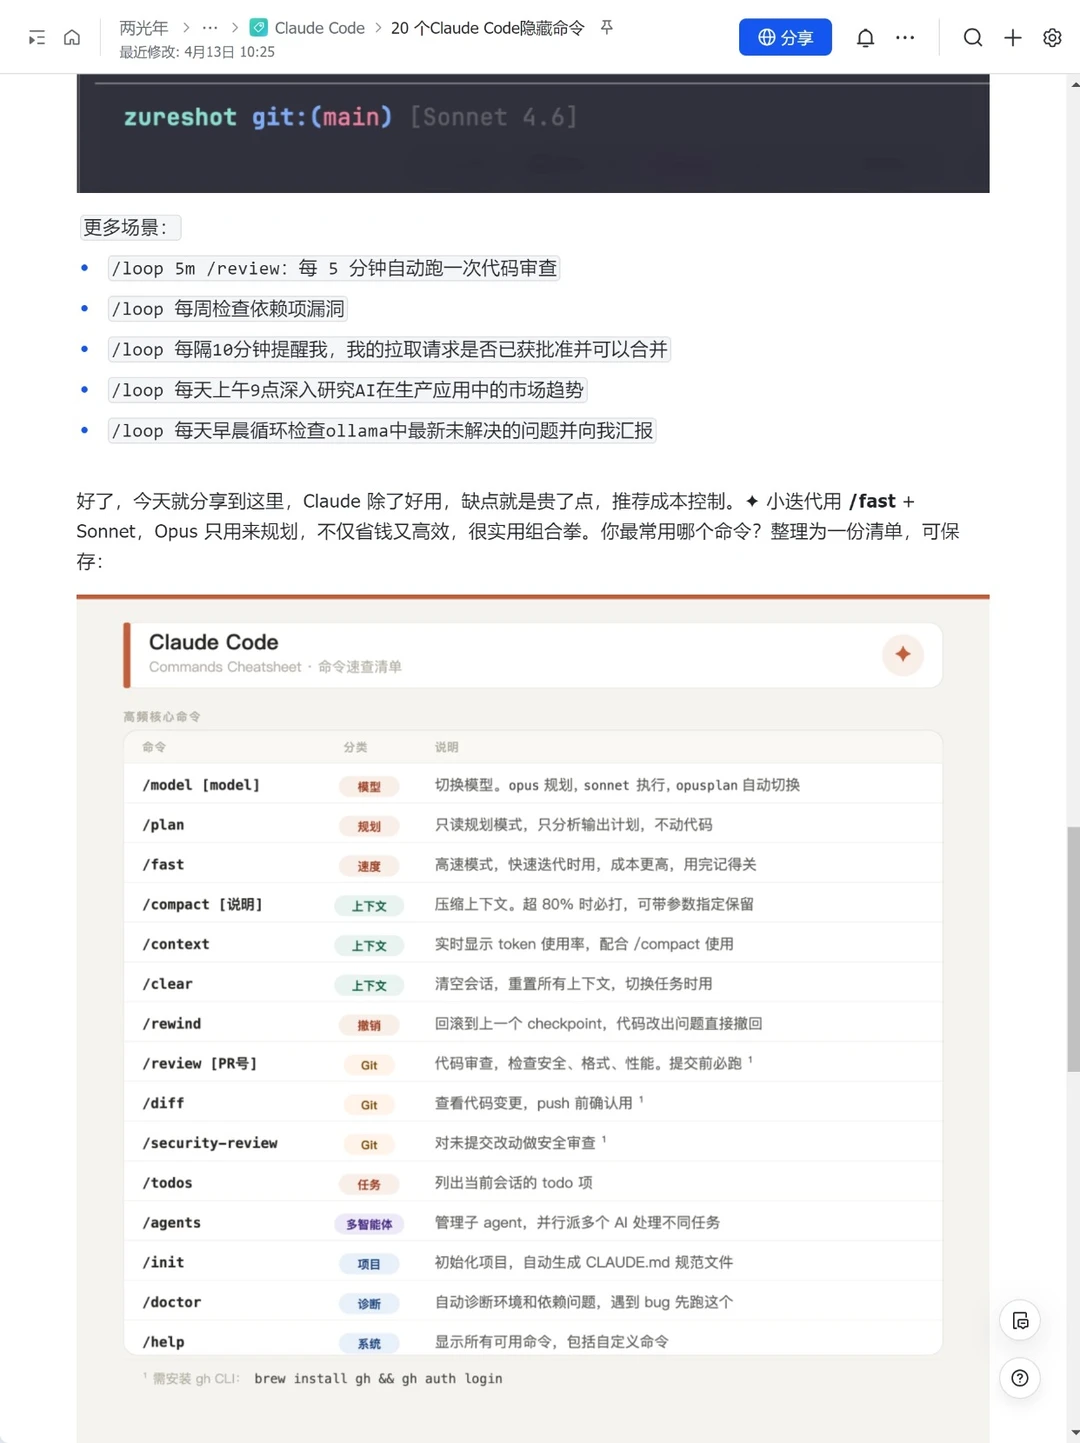Click the Claude Code folder tag icon
Viewport: 1080px width, 1443px height.
(x=258, y=28)
